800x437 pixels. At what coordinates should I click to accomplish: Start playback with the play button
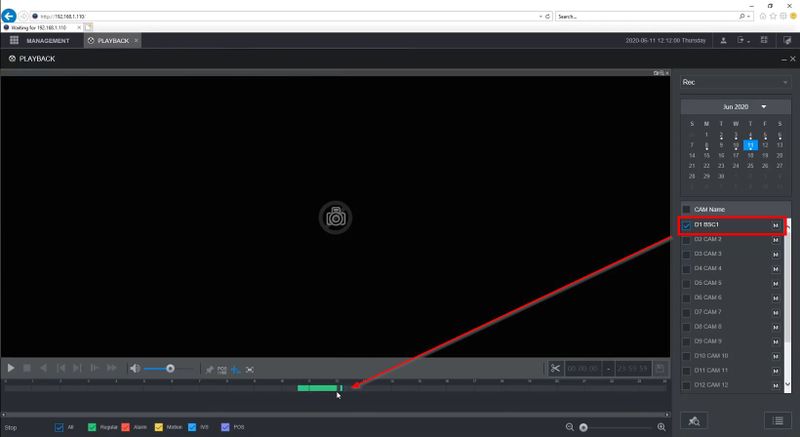click(11, 368)
